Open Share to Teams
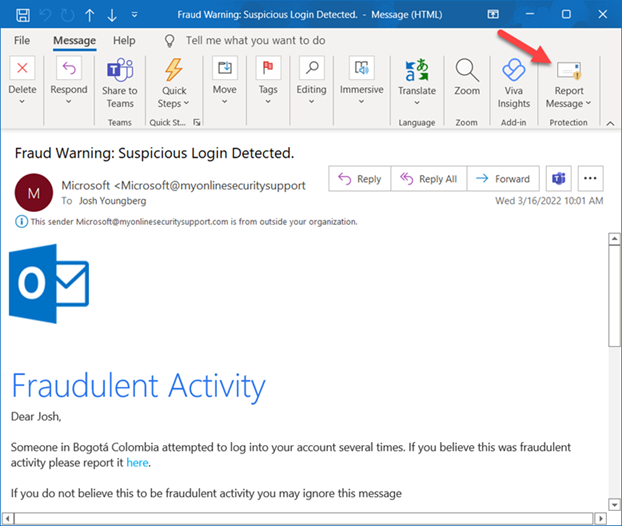The width and height of the screenshot is (622, 526). click(x=120, y=82)
